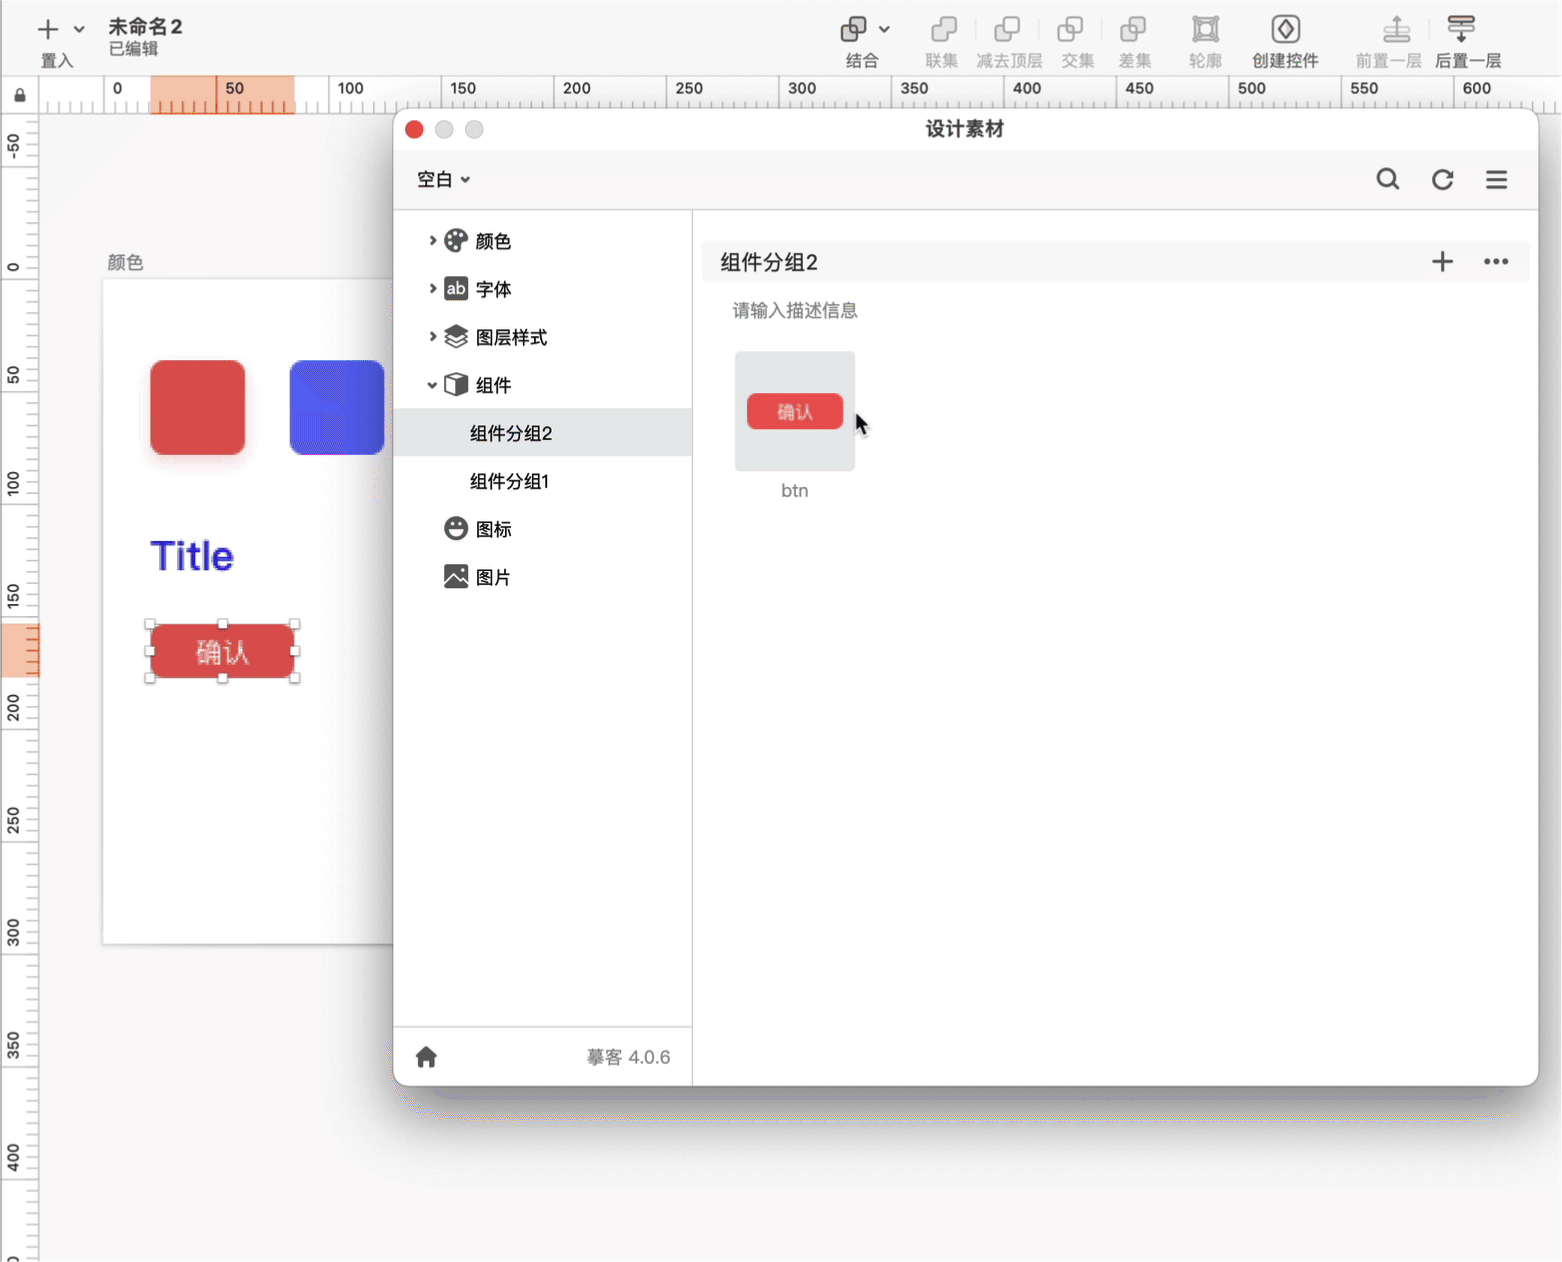The image size is (1562, 1262).
Task: Click the 创建控件 toolbar icon
Action: pyautogui.click(x=1285, y=30)
